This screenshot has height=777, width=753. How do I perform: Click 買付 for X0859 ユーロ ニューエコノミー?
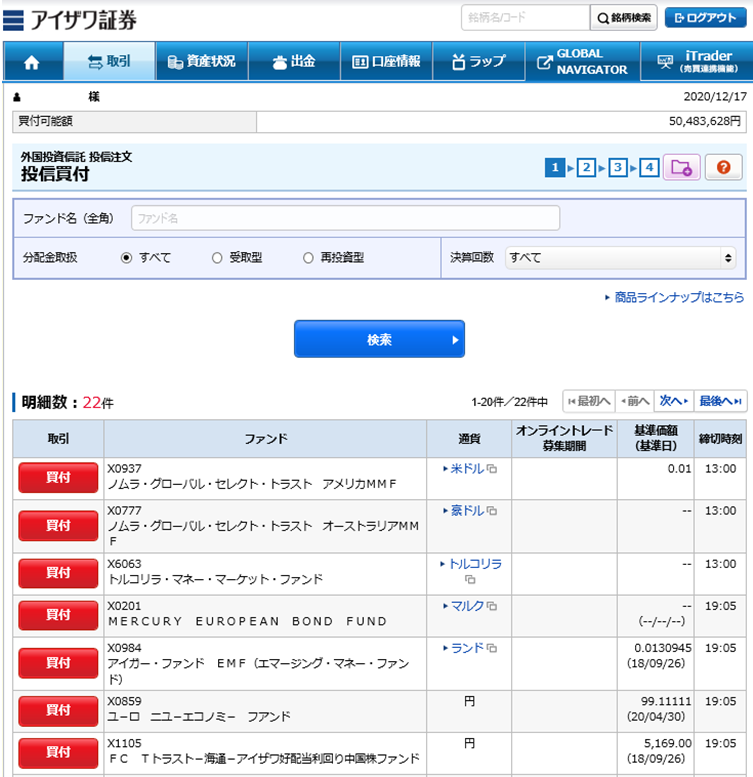tap(58, 711)
